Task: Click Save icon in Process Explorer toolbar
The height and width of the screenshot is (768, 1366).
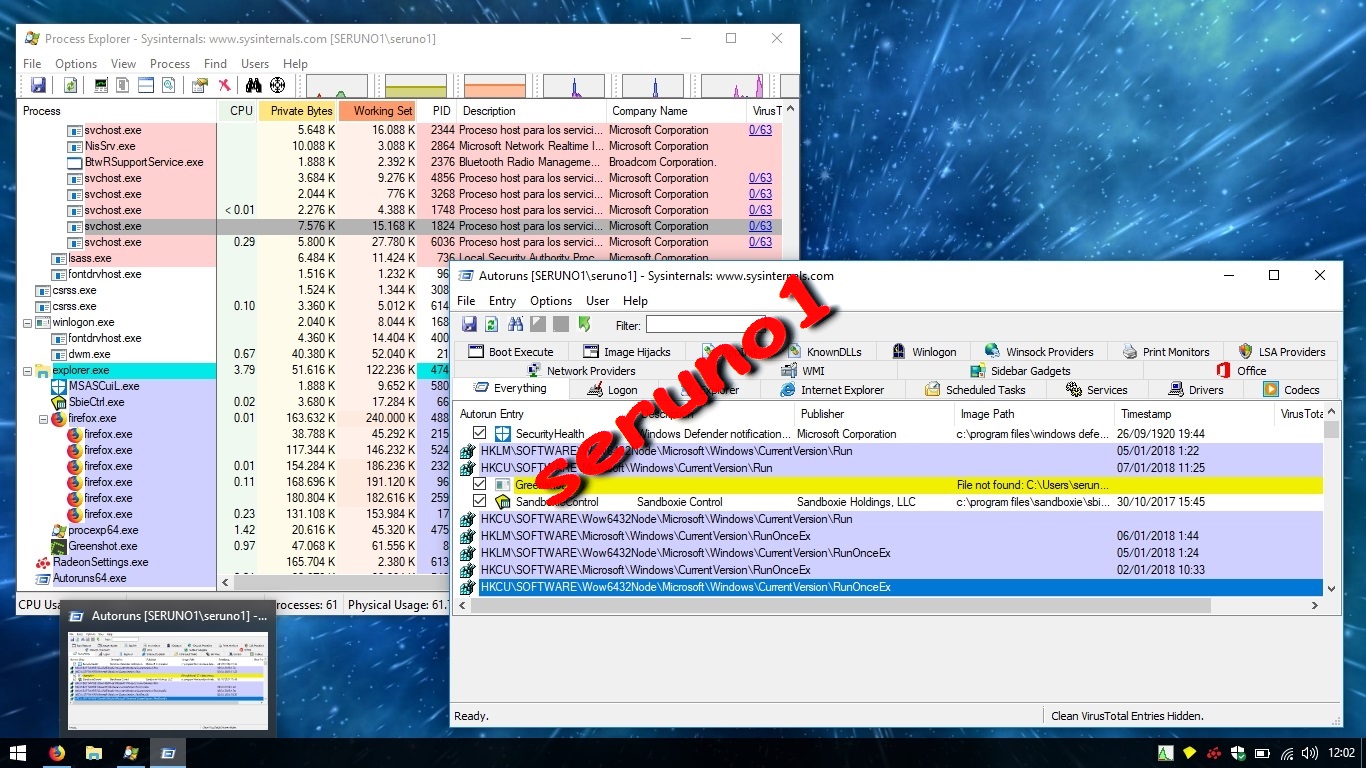Action: pyautogui.click(x=38, y=86)
